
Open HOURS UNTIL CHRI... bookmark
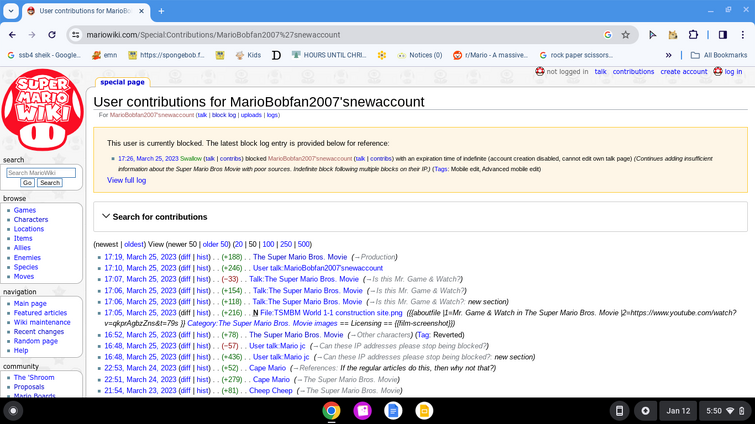329,55
